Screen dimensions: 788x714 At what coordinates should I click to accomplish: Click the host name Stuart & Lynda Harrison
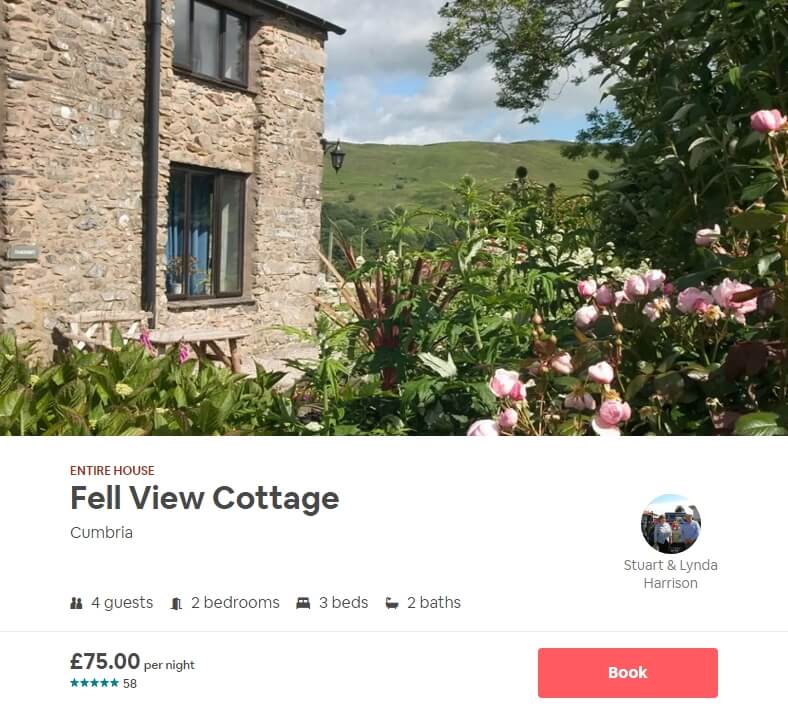[x=670, y=574]
